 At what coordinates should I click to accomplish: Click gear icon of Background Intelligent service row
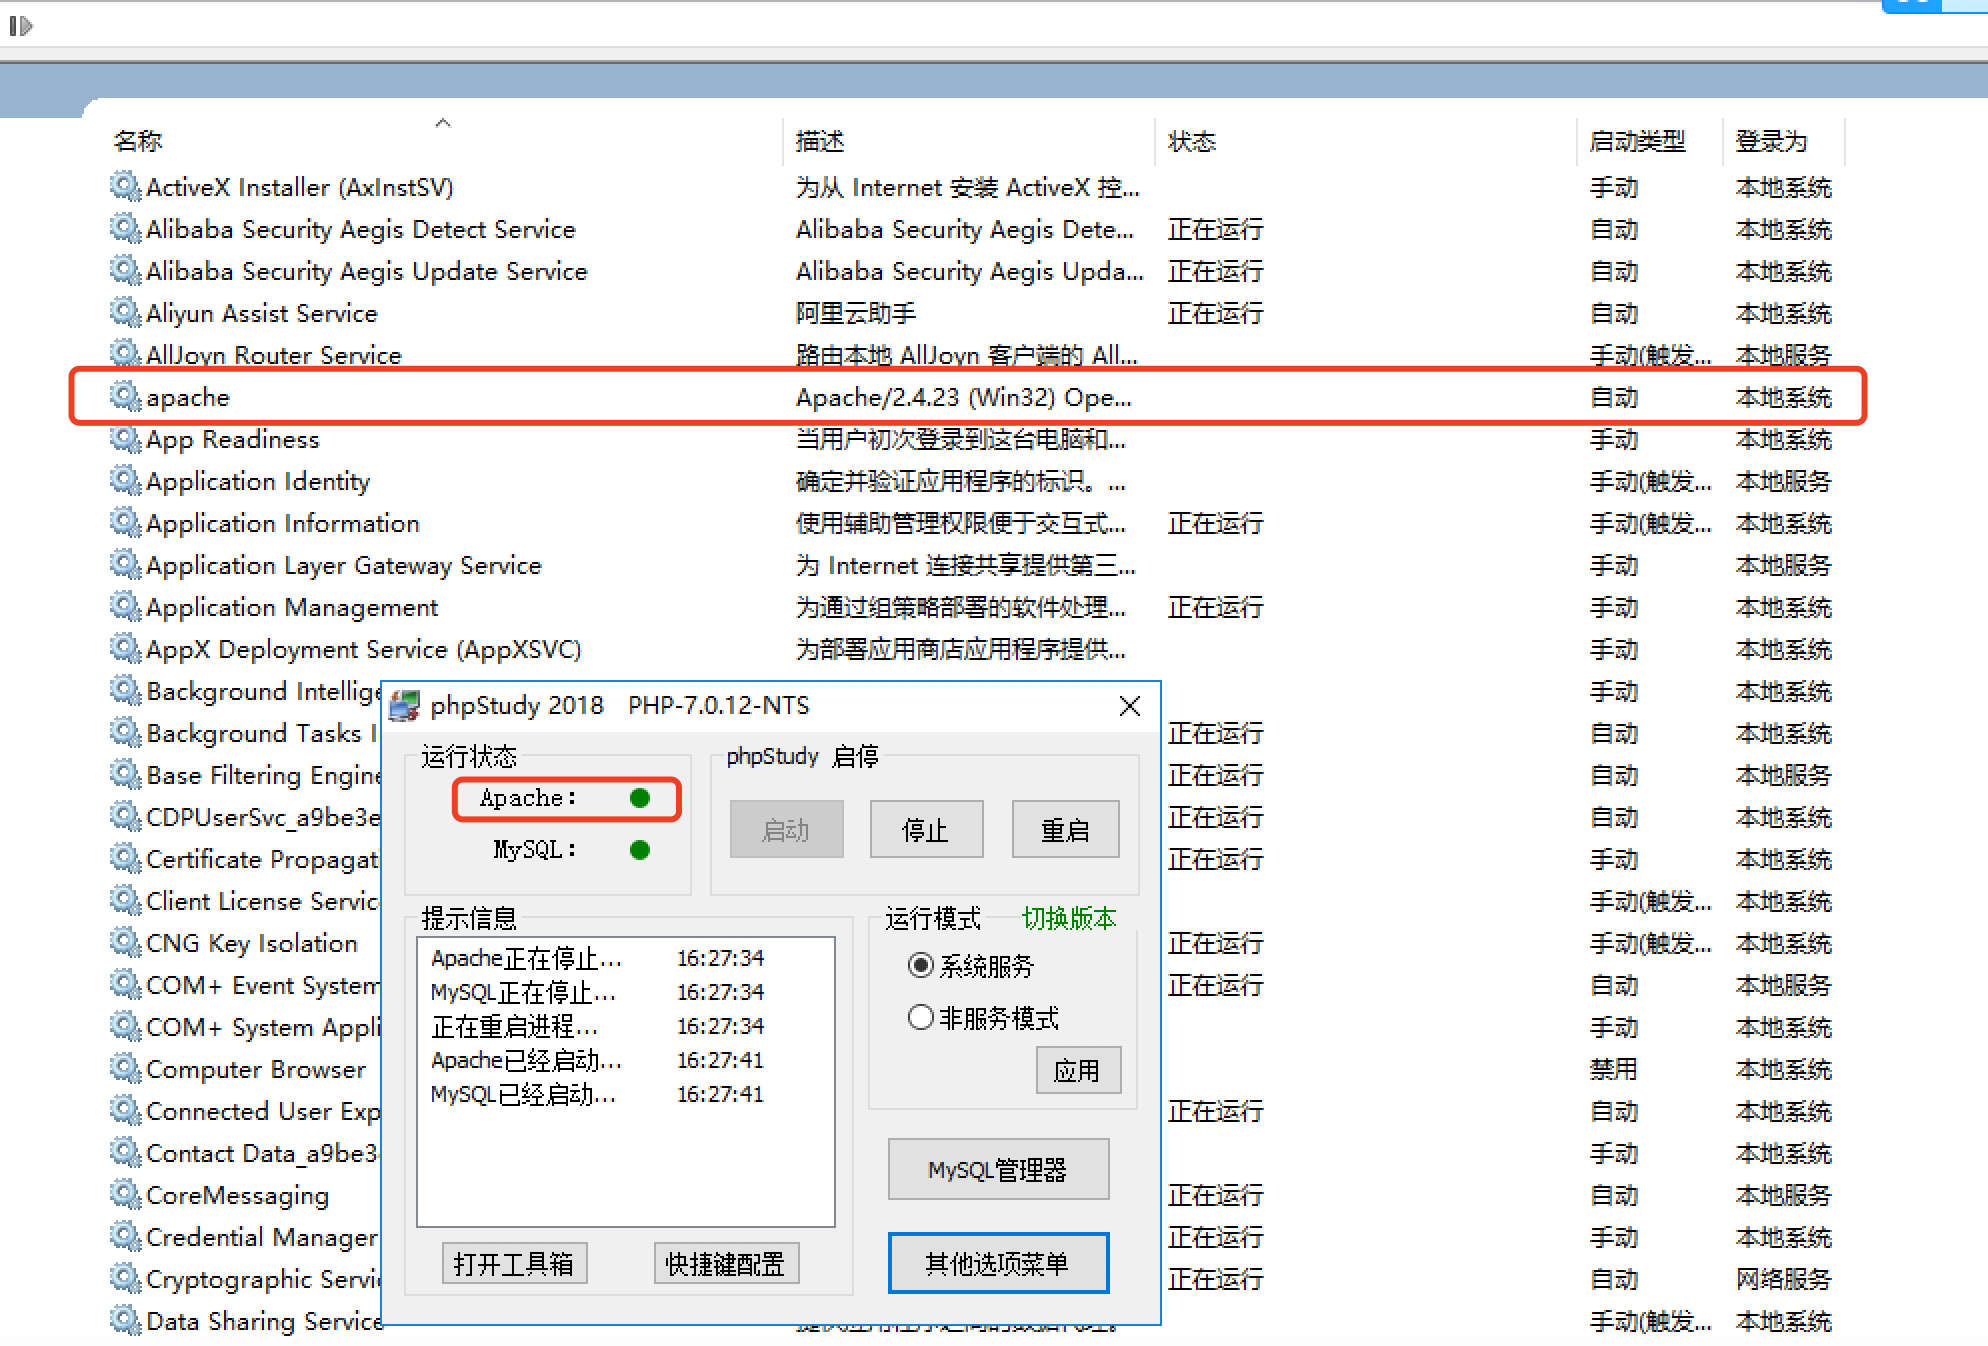pyautogui.click(x=125, y=690)
